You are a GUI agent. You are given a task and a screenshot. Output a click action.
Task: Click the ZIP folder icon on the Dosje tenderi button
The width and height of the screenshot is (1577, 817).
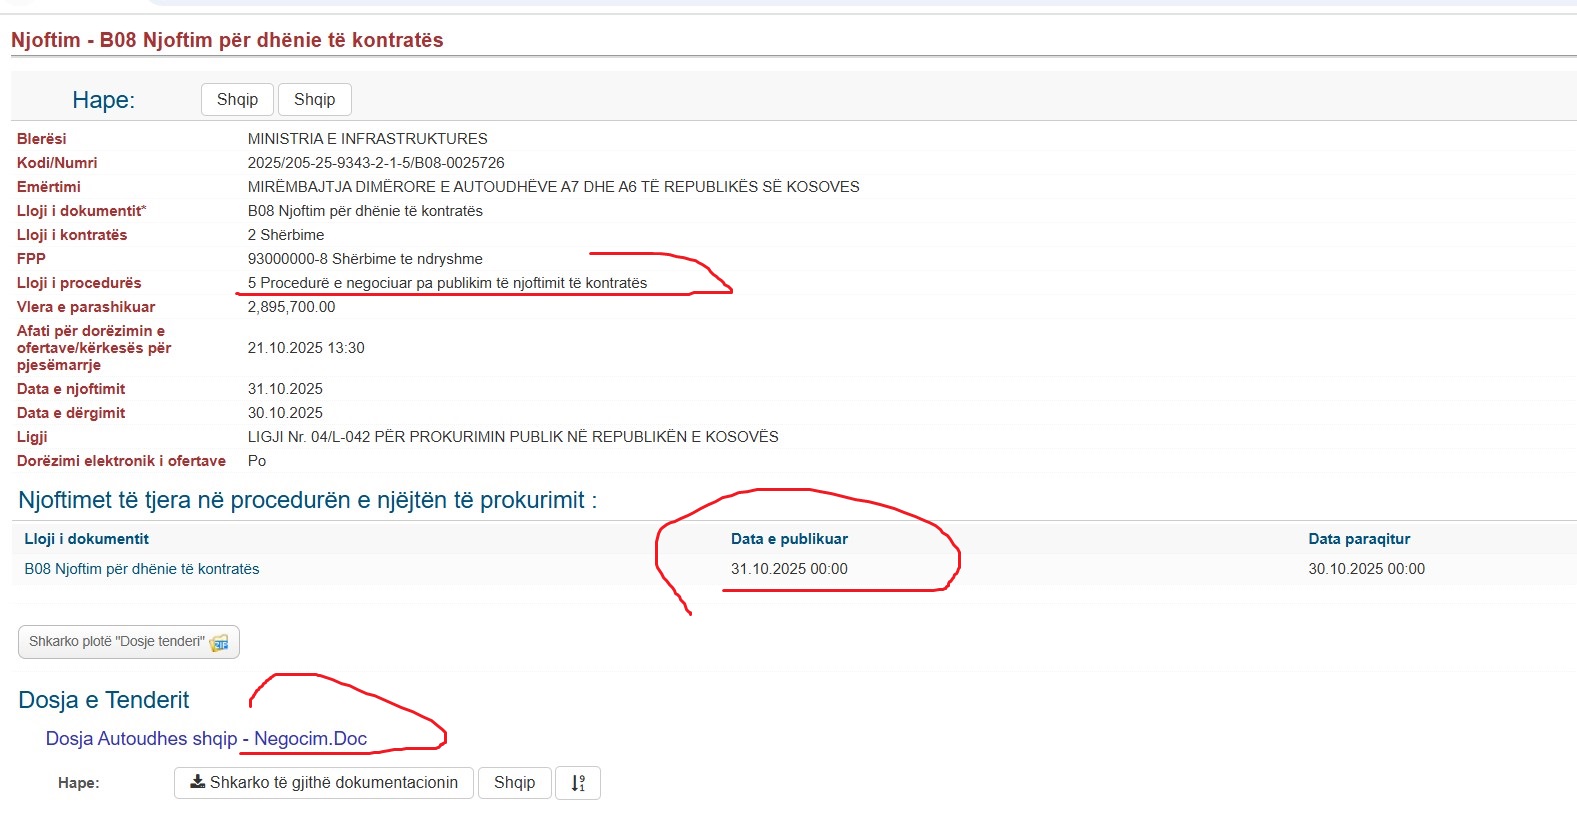coord(219,643)
